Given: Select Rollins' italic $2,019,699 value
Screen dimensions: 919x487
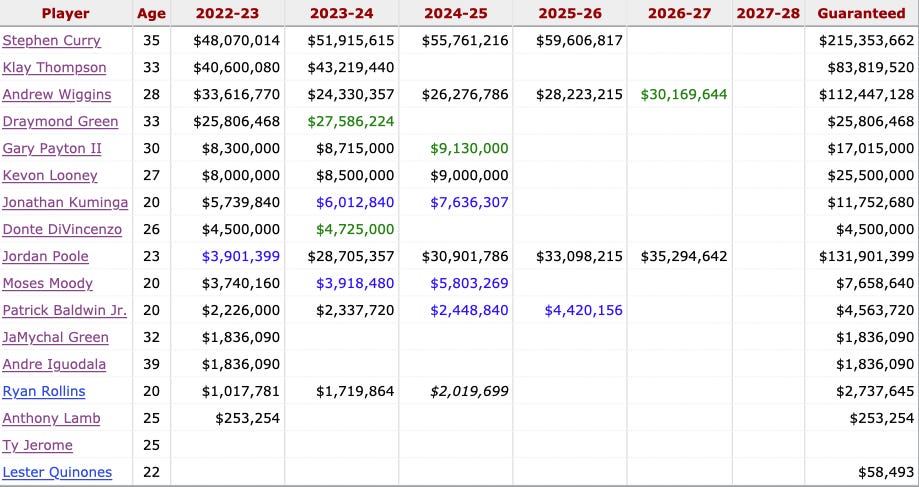Looking at the screenshot, I should point(469,391).
